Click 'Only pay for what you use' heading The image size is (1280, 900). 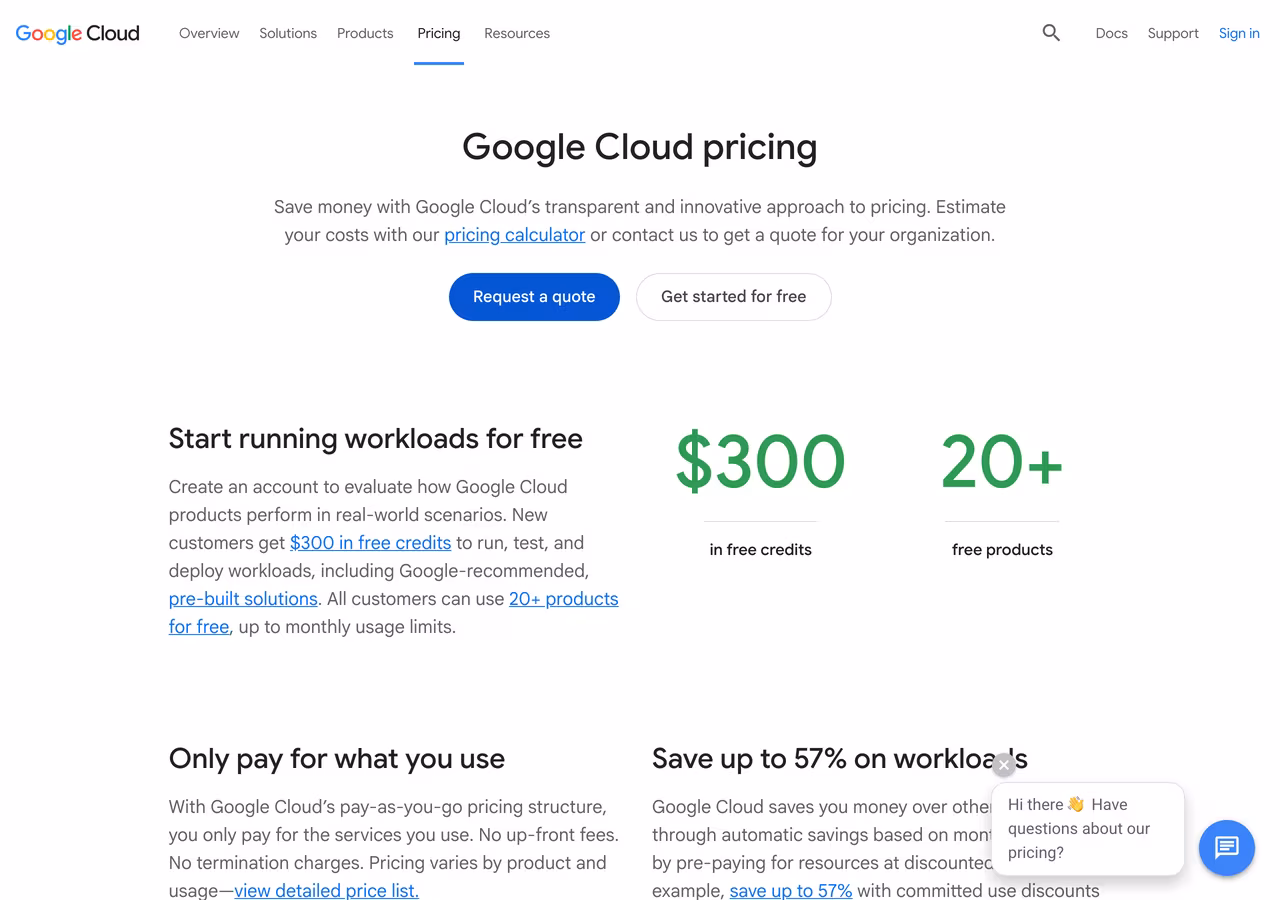[337, 758]
